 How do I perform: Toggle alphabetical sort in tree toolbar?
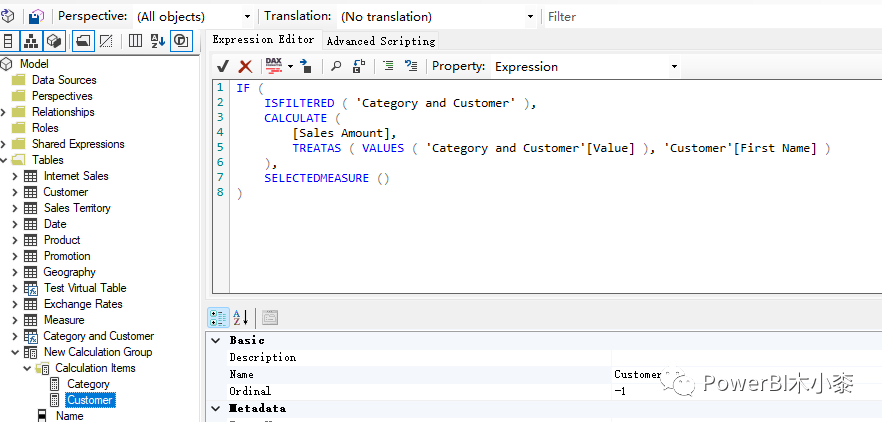158,41
